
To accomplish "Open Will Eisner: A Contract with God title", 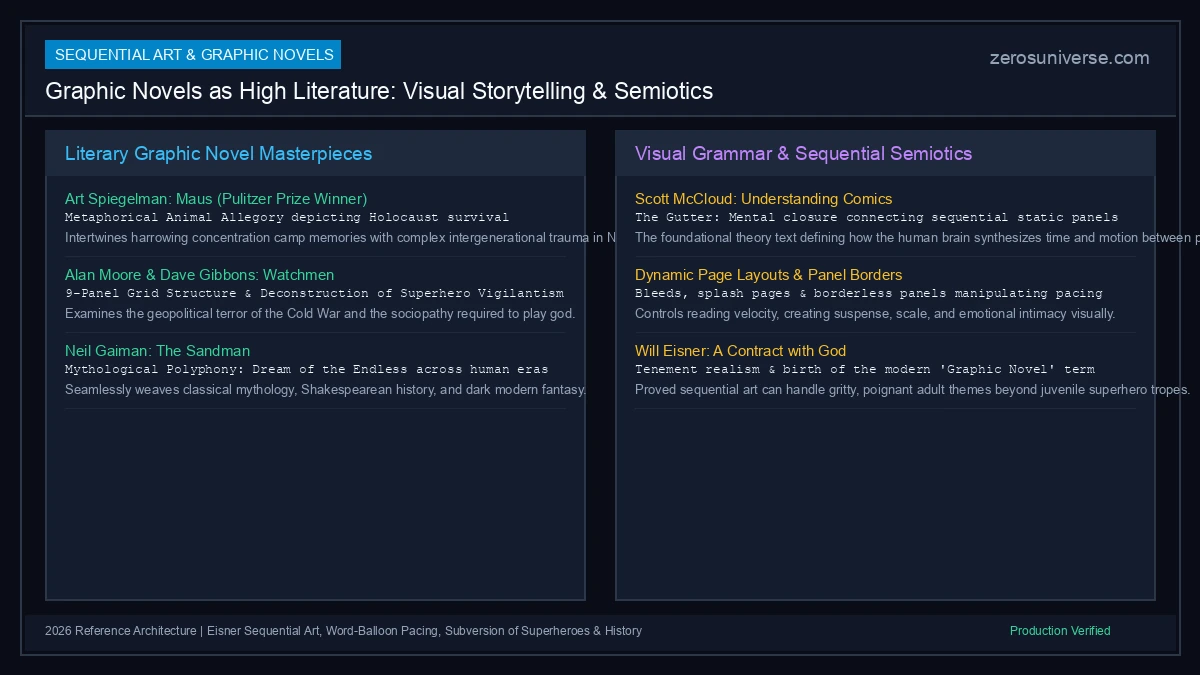I will [x=741, y=351].
